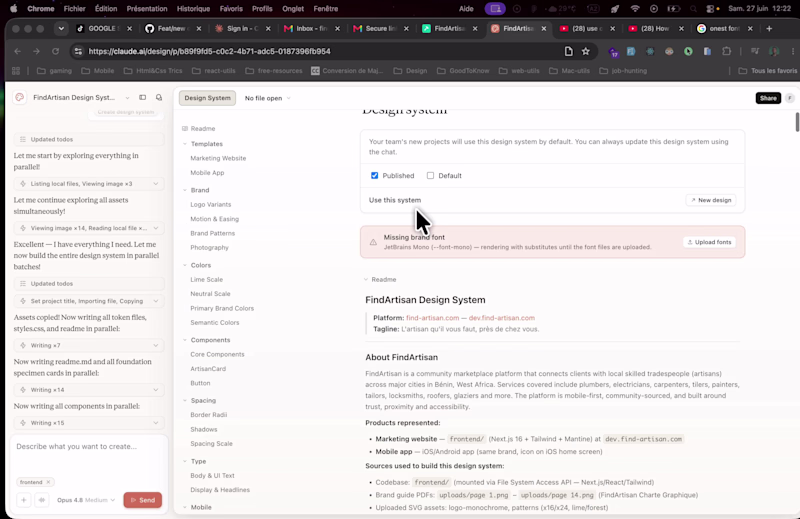800x519 pixels.
Task: Click the page vertical scrollbar thumb
Action: 797,122
